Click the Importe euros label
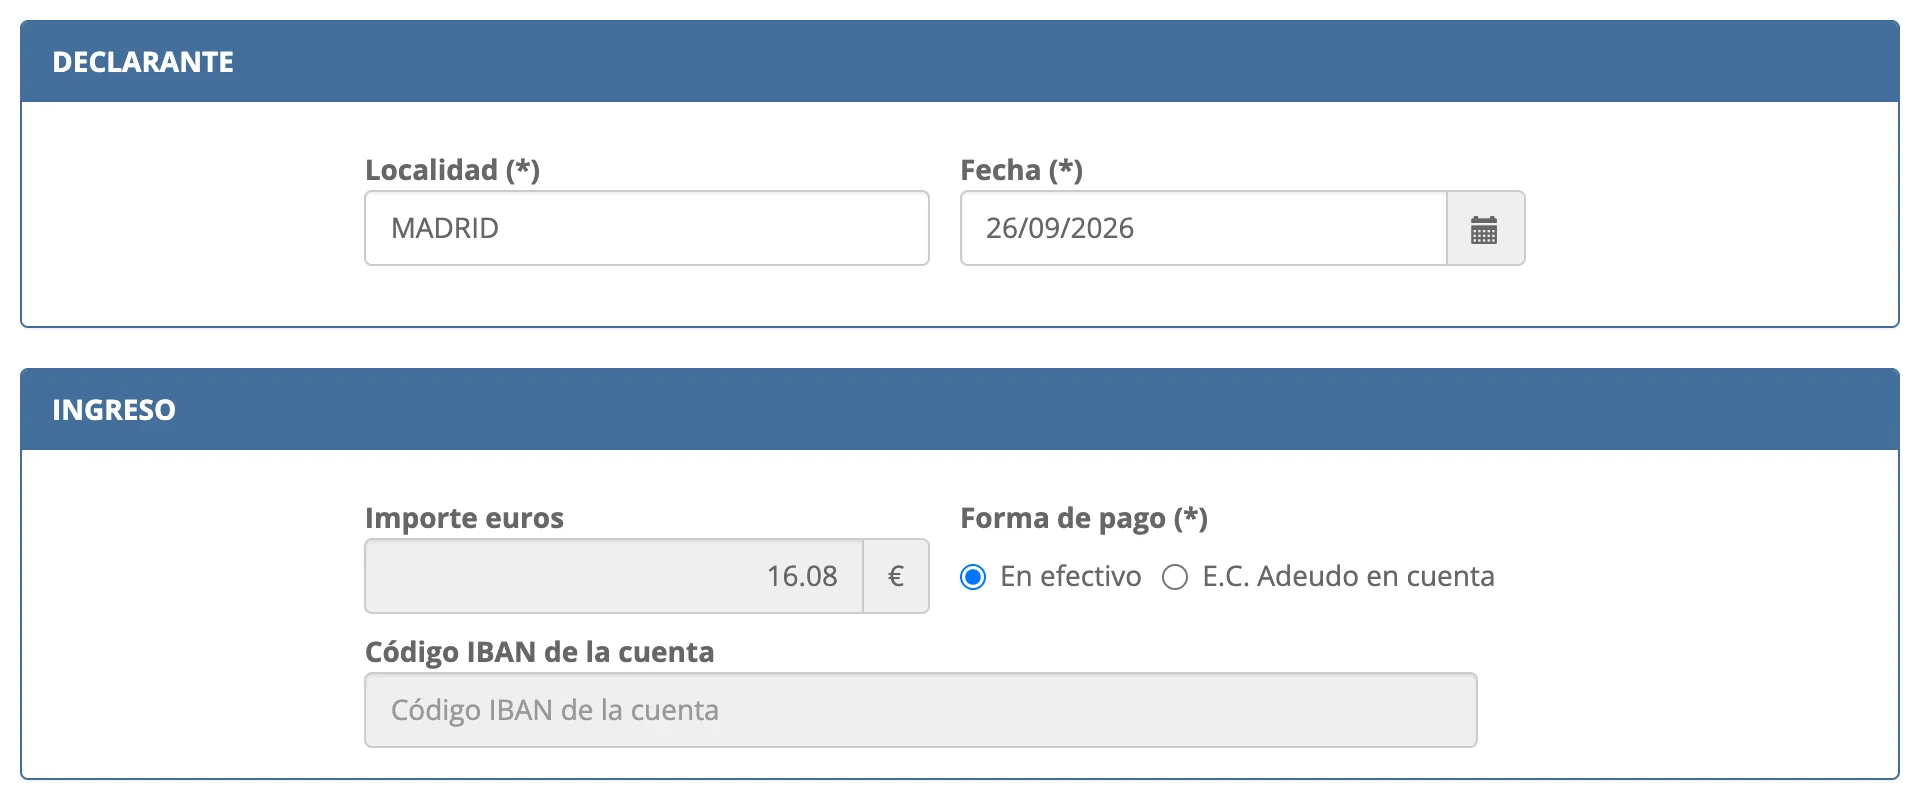This screenshot has height=800, width=1920. [x=464, y=518]
